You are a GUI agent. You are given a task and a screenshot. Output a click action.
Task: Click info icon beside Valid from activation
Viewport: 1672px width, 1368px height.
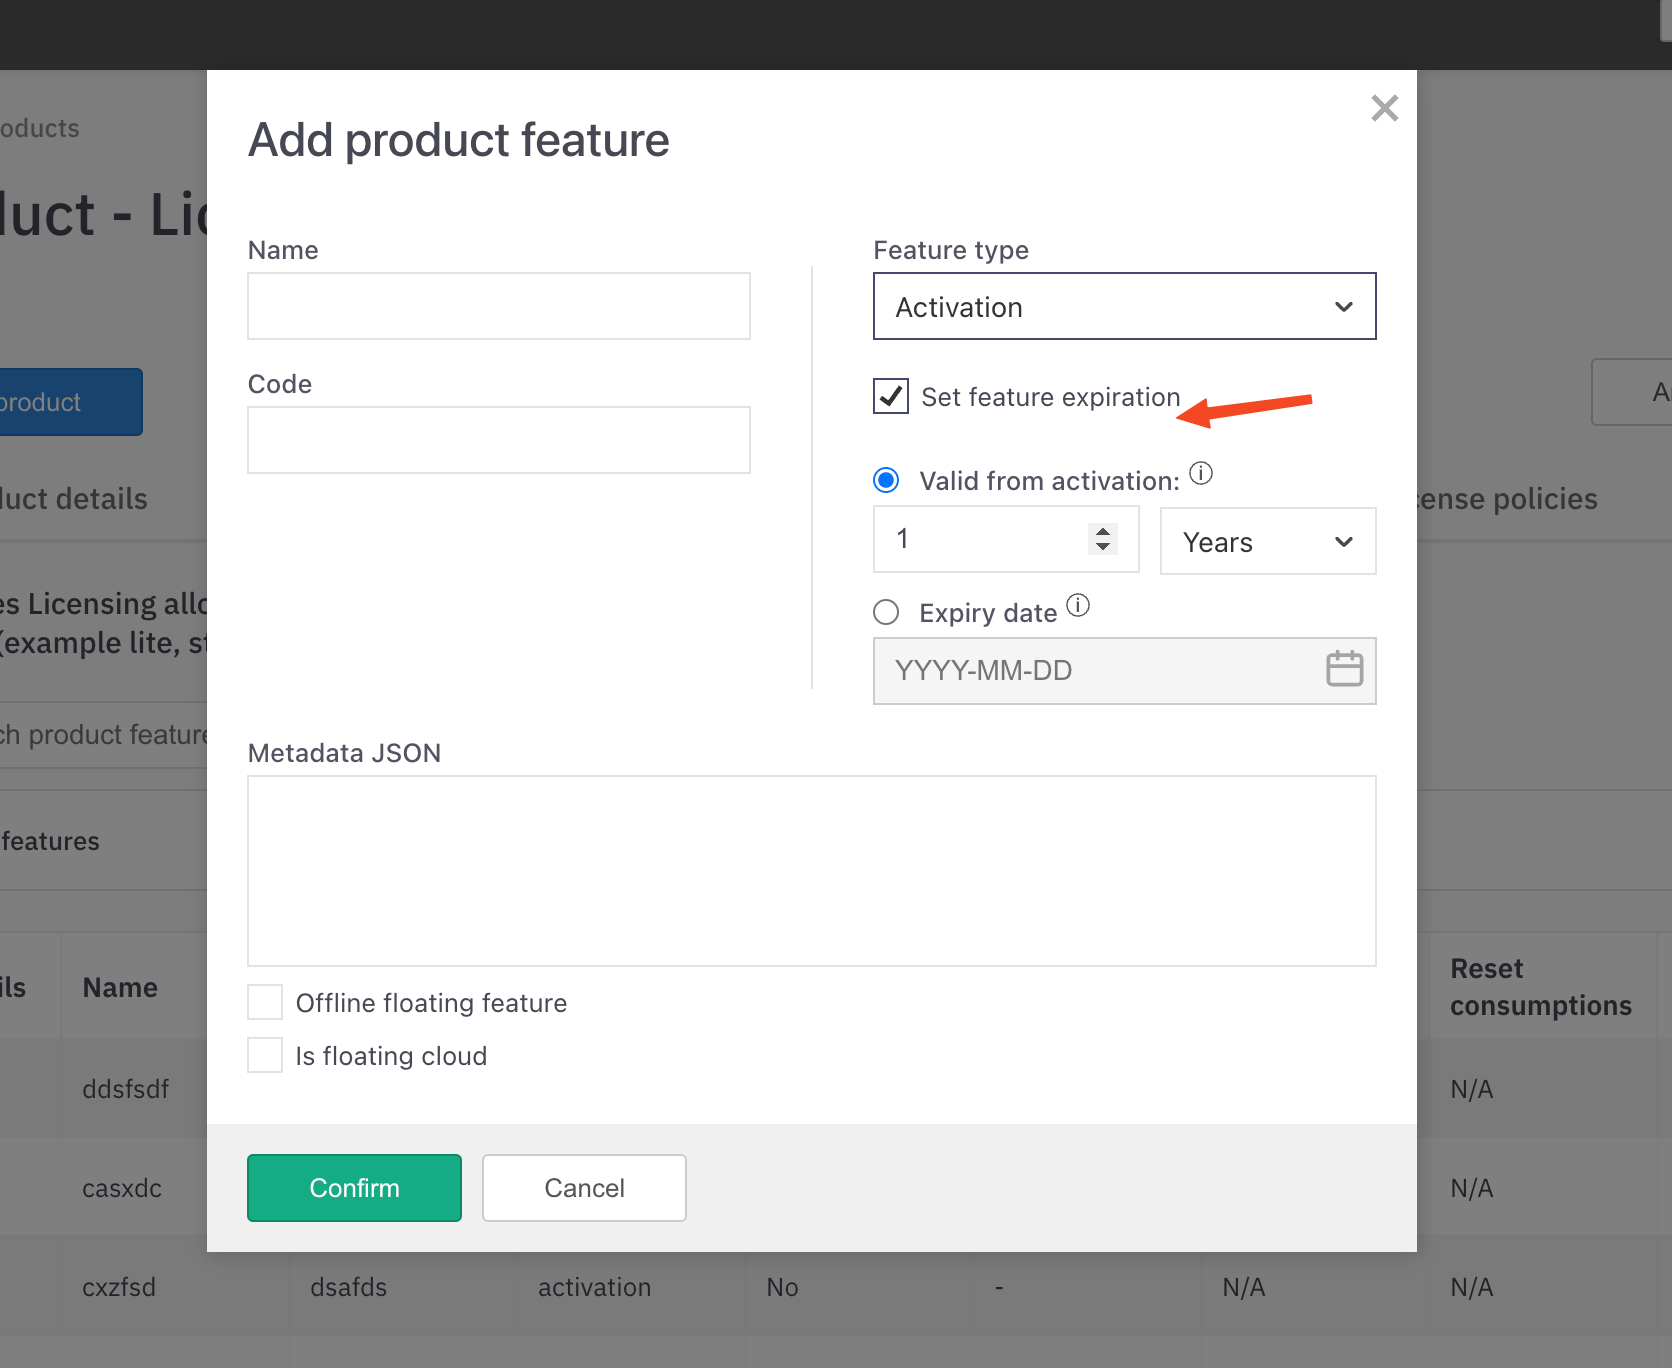point(1201,473)
